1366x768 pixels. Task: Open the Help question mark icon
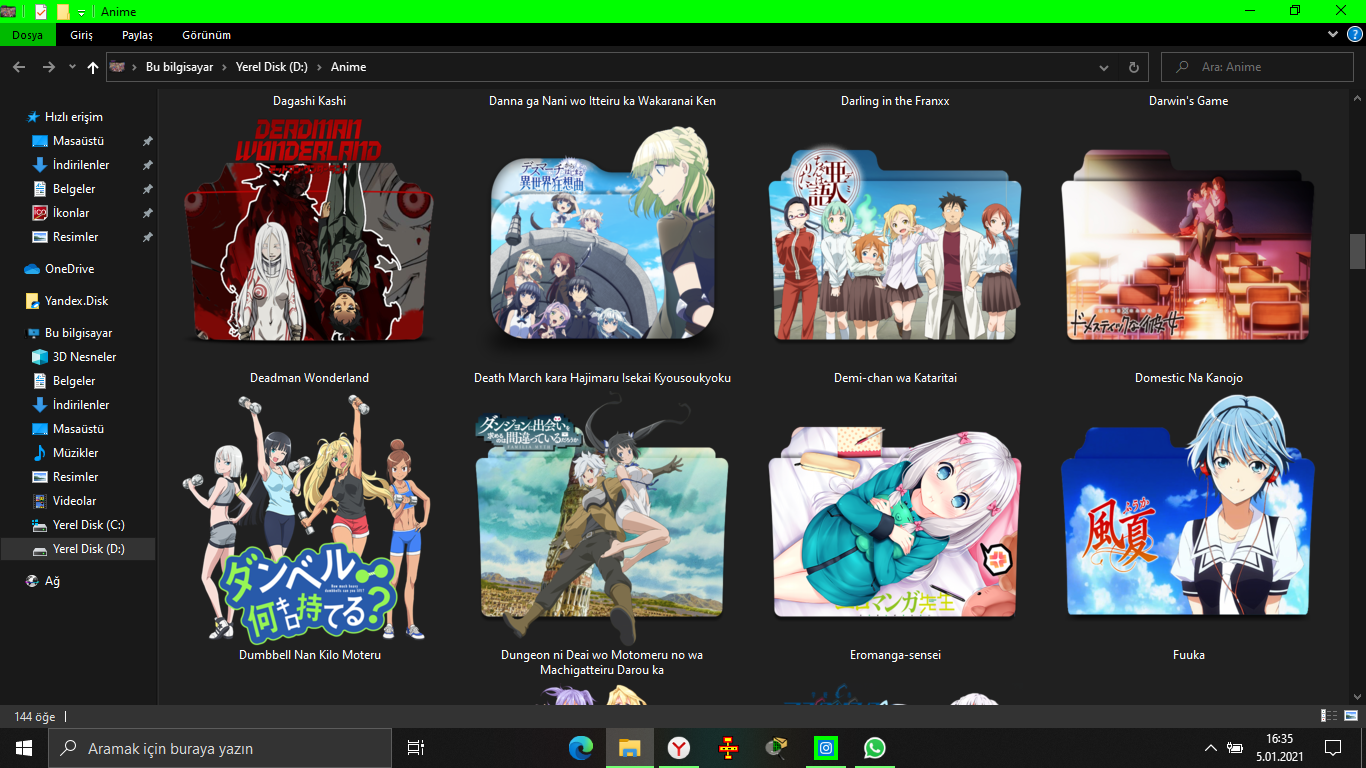(1355, 34)
